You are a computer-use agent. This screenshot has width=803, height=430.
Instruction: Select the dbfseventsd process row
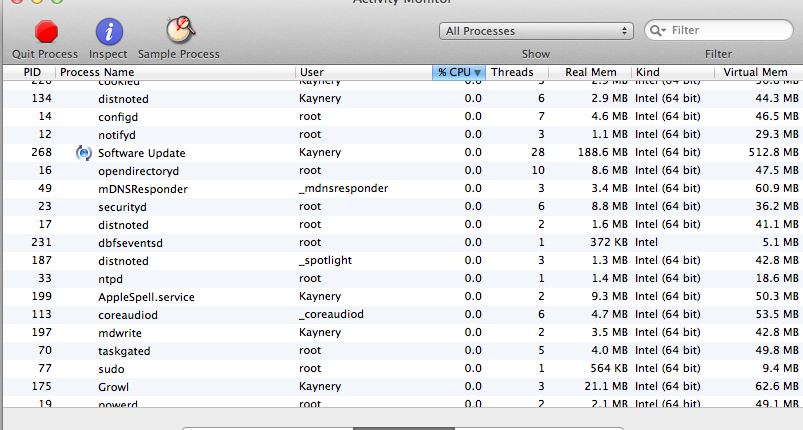[403, 243]
